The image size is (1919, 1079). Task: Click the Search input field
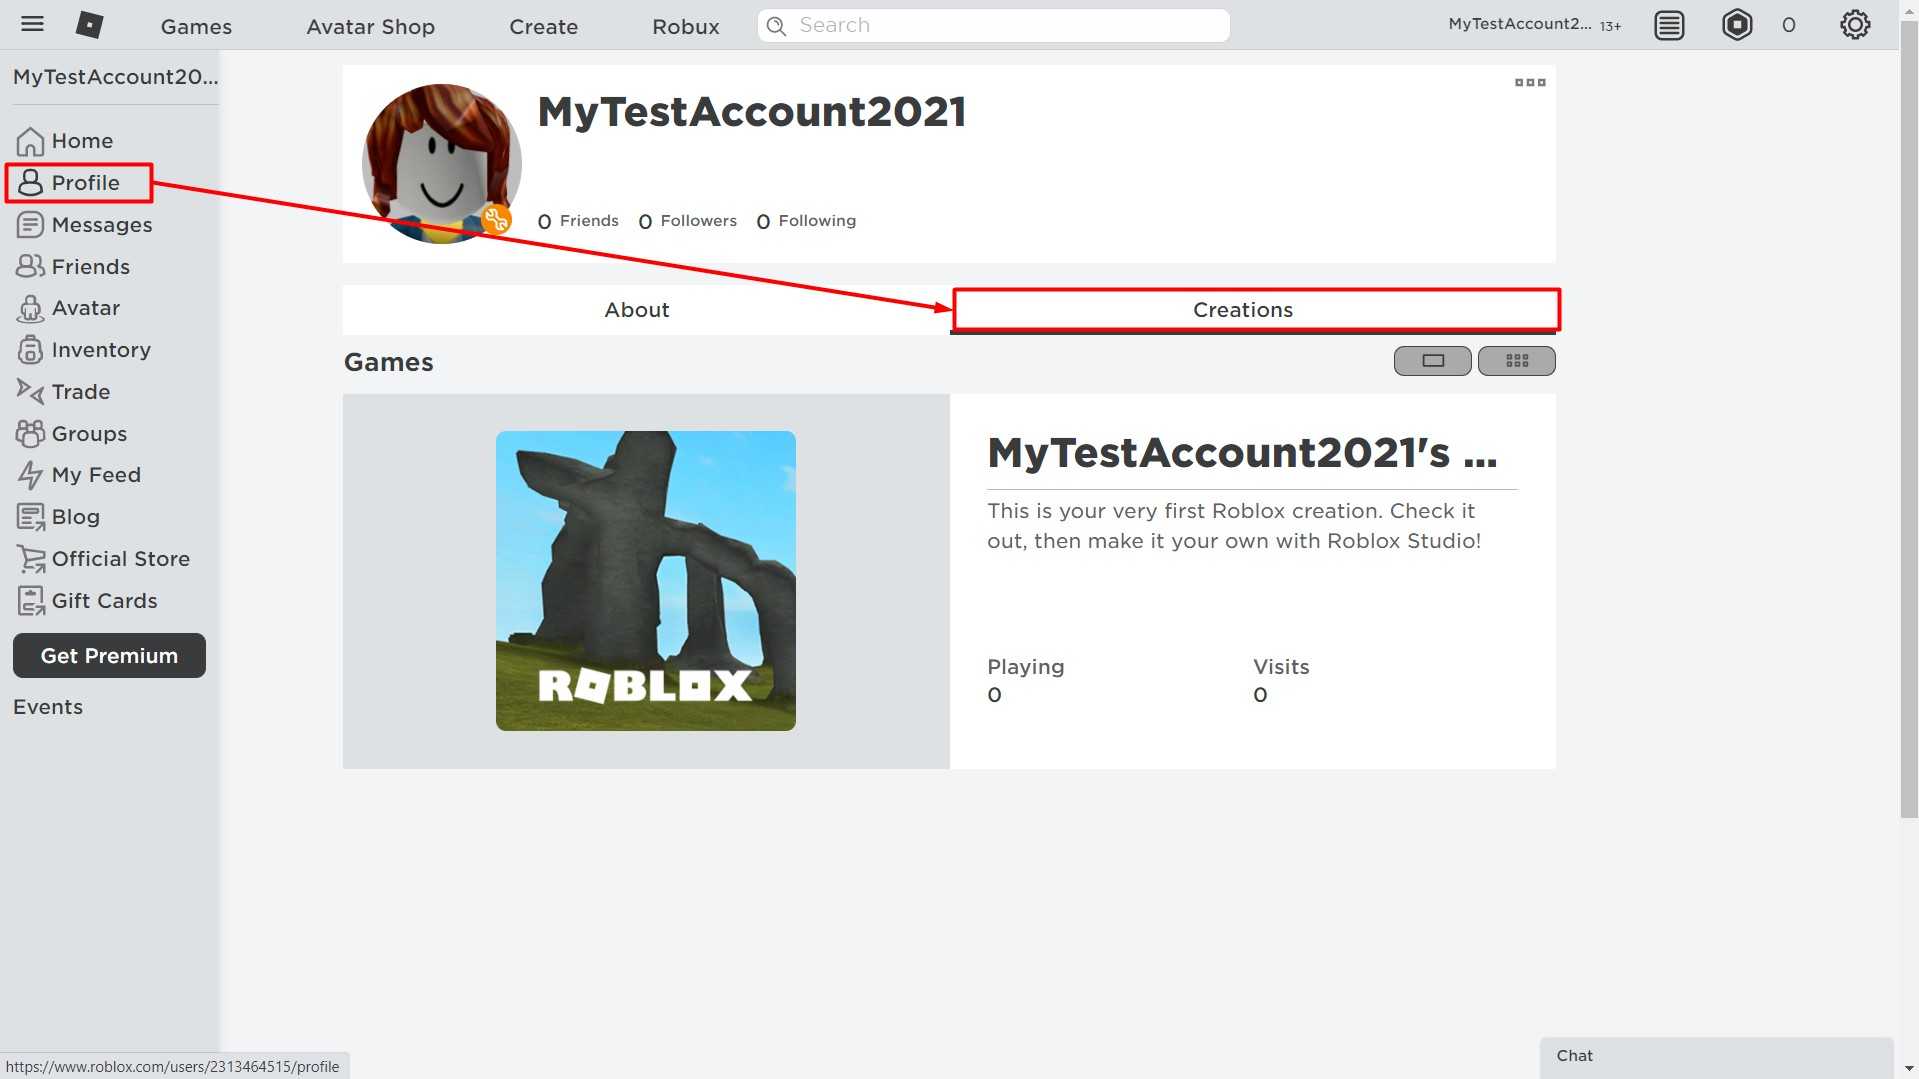pos(994,26)
